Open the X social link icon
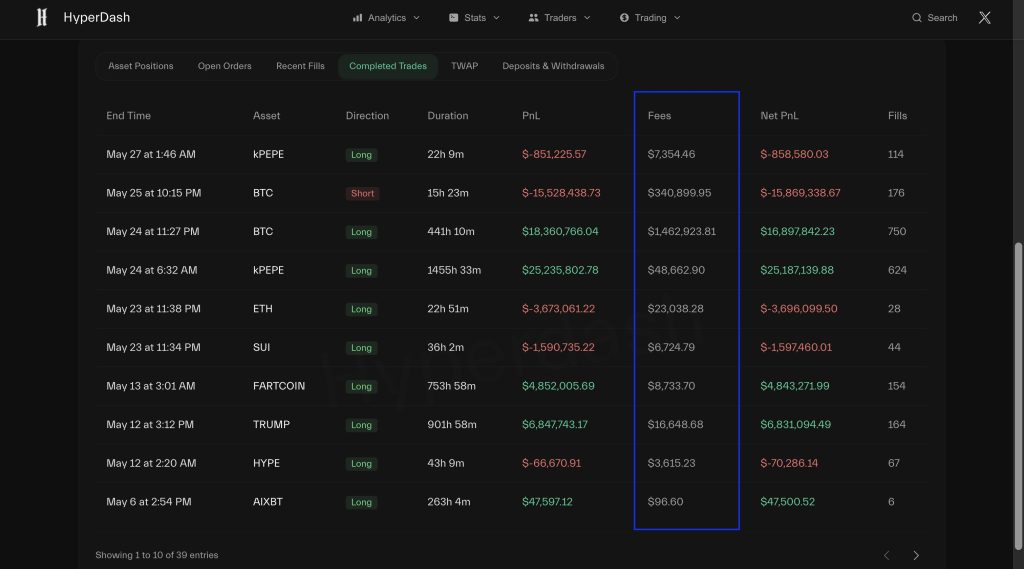Image resolution: width=1024 pixels, height=569 pixels. point(985,18)
